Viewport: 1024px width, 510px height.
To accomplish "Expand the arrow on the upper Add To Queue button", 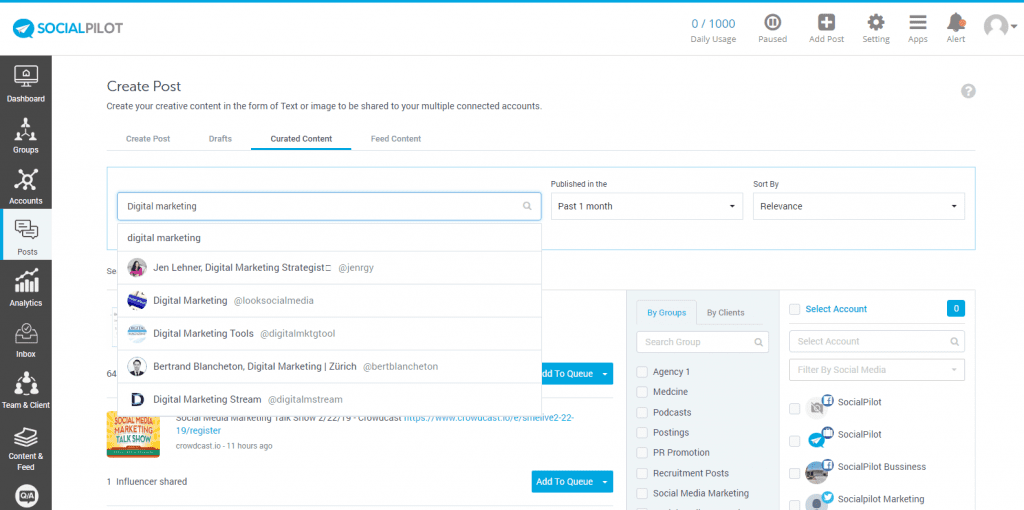I will click(x=605, y=374).
